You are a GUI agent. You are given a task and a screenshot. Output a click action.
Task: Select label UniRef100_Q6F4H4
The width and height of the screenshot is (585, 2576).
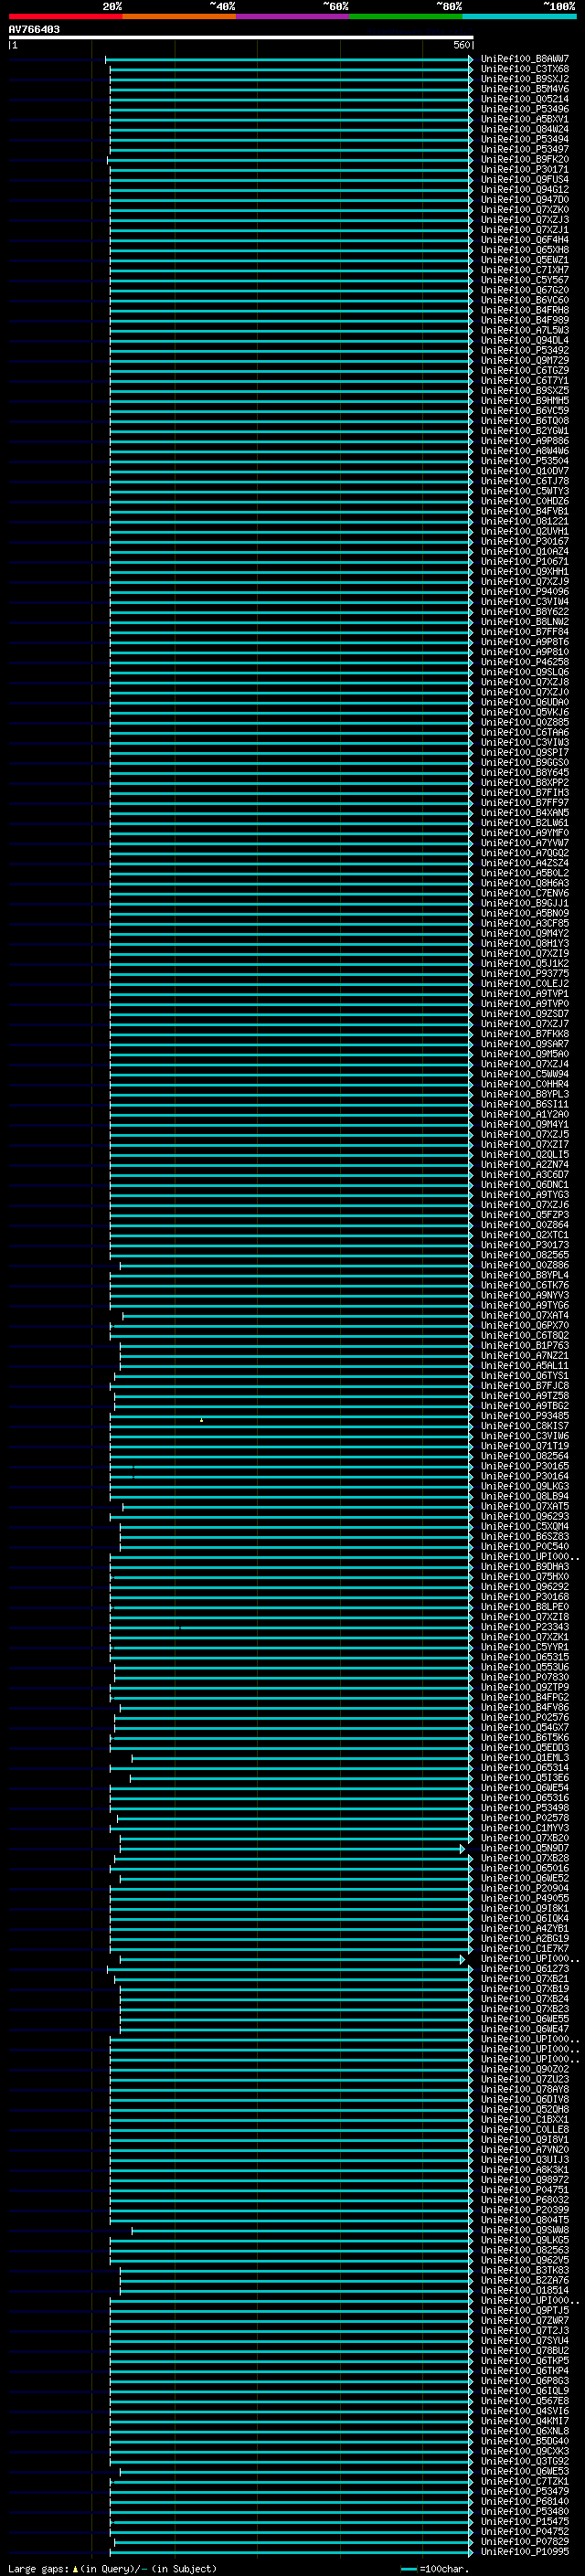tap(525, 240)
